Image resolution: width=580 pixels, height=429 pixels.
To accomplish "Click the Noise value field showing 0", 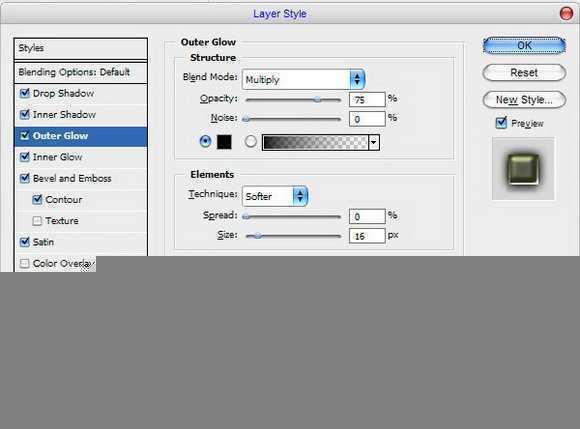I will point(367,119).
